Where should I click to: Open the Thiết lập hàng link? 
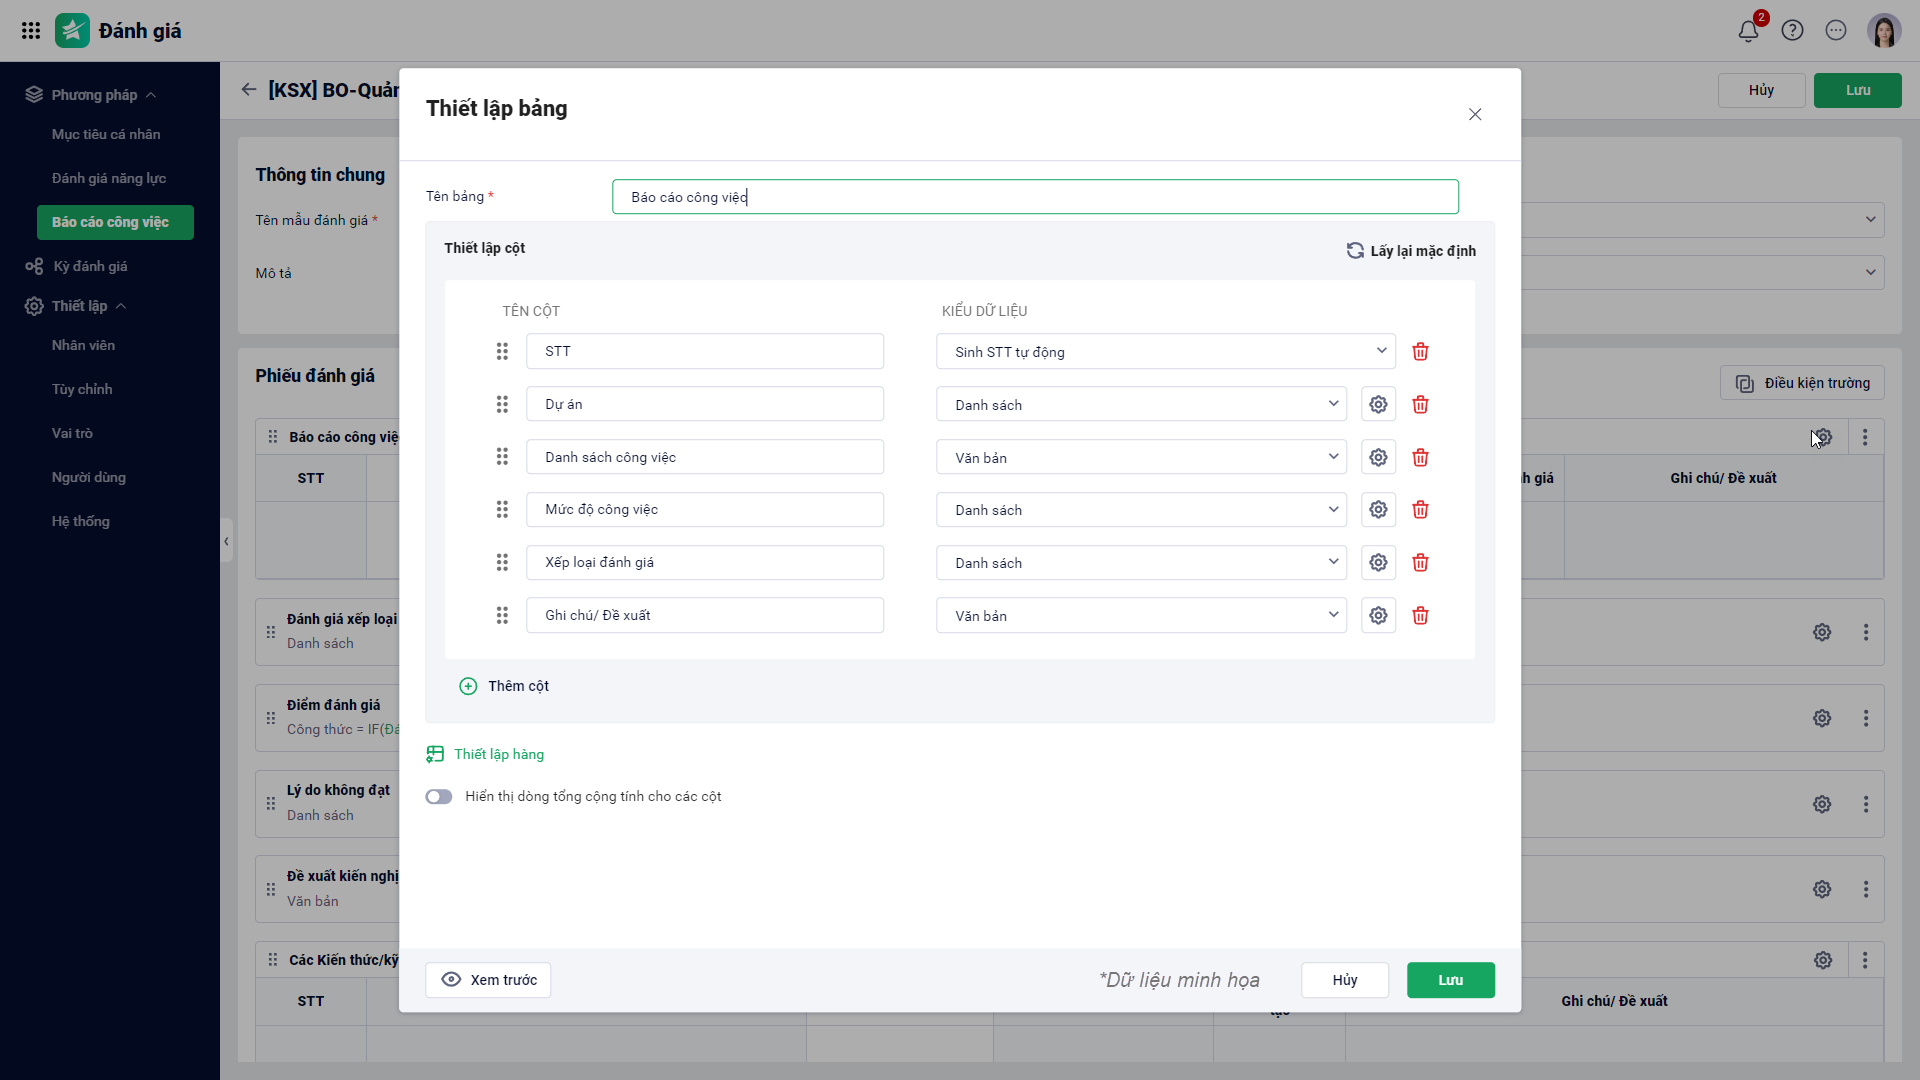click(485, 754)
